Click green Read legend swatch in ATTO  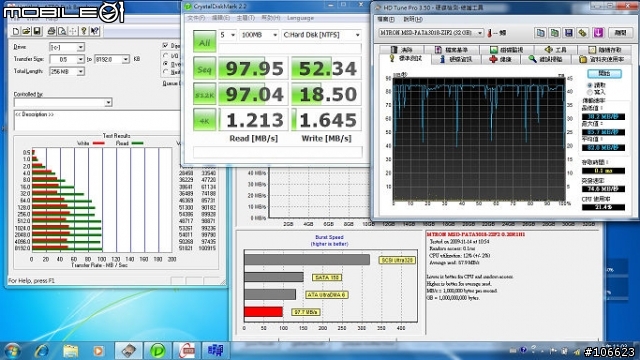[138, 143]
